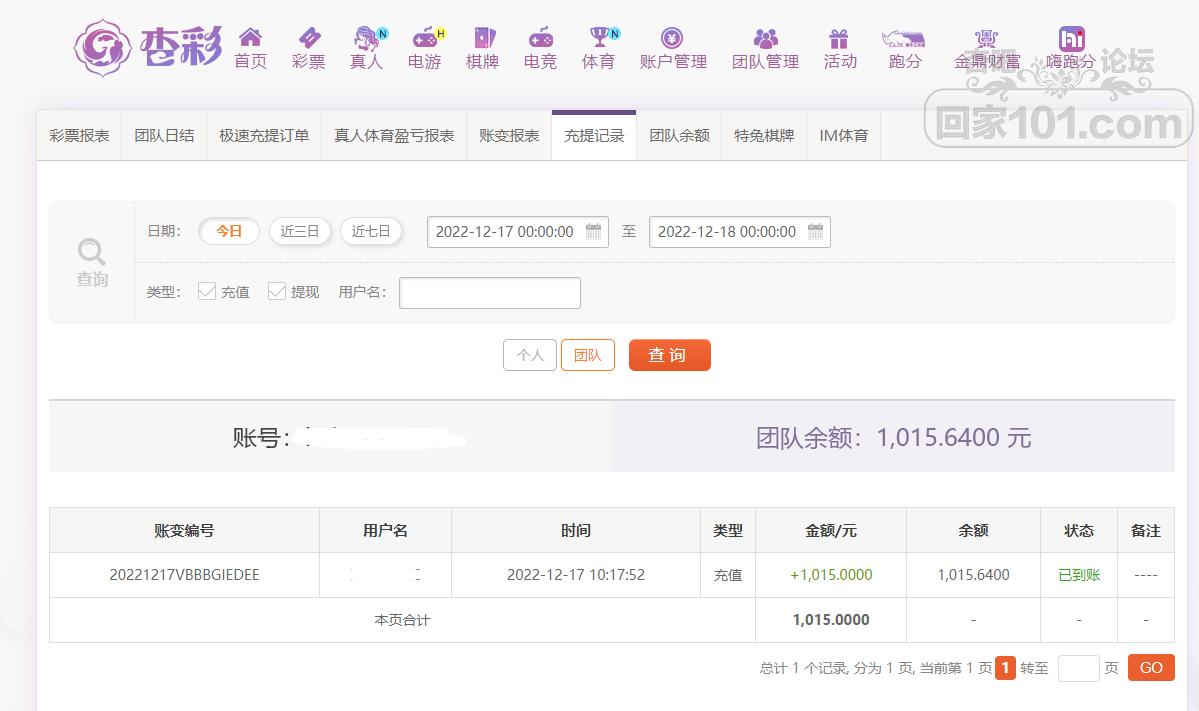The height and width of the screenshot is (711, 1199).
Task: Focus the 用户名 input field
Action: click(490, 293)
